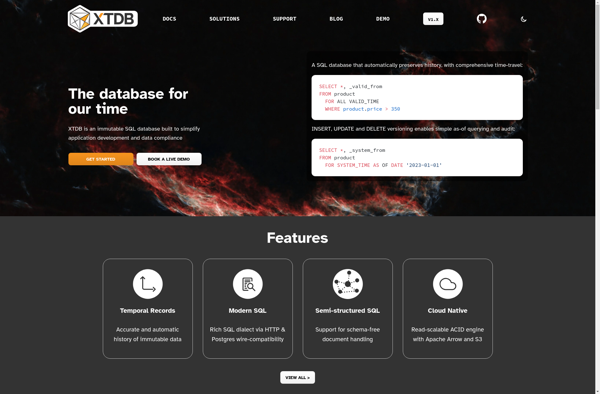This screenshot has width=600, height=394.
Task: Click Book a Live Demo button
Action: 169,159
